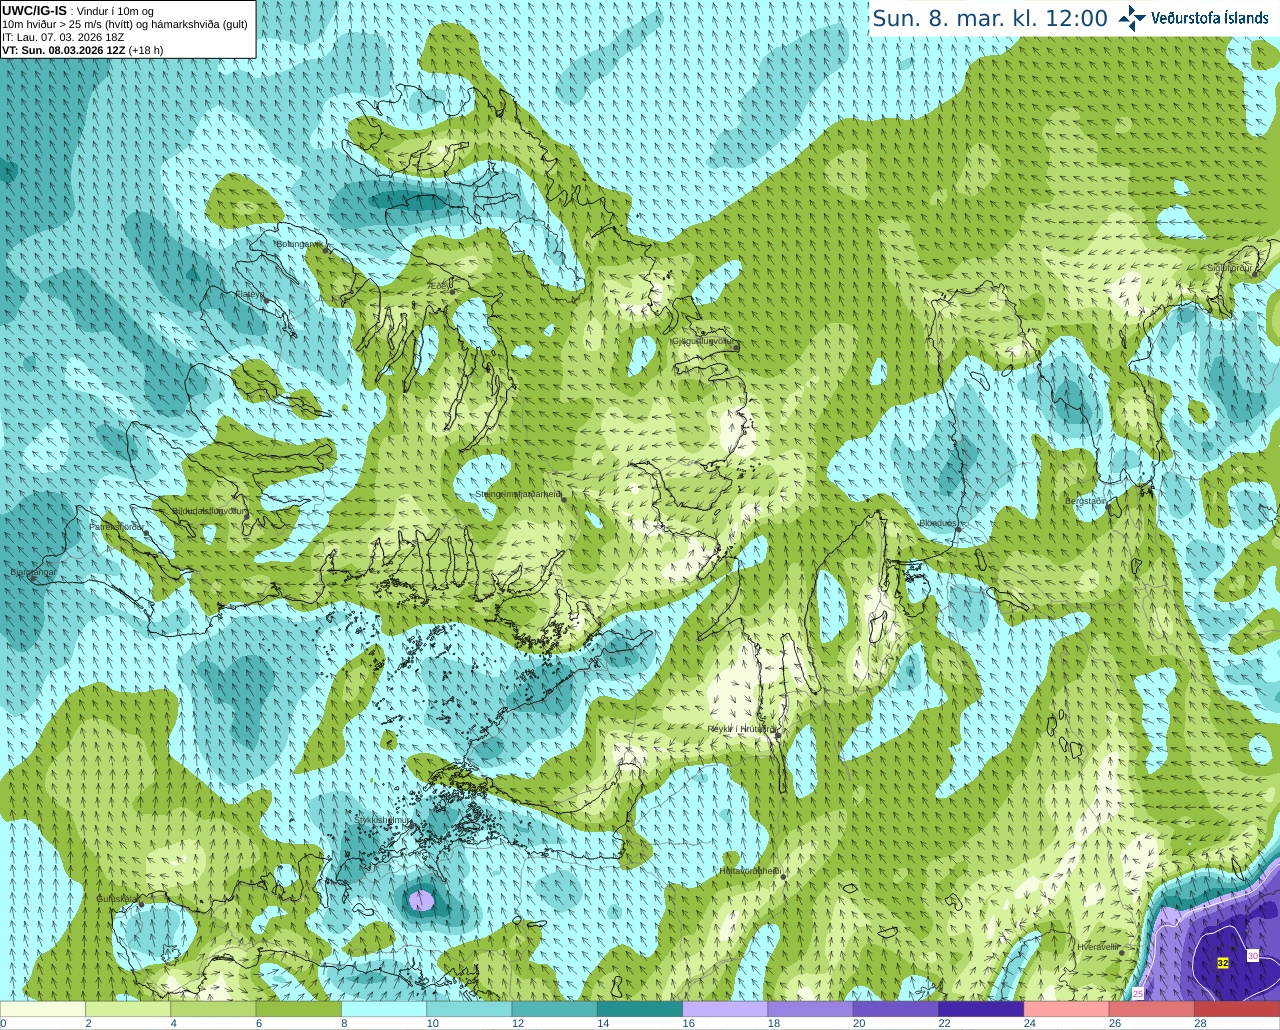Click the Siglufjörður station label
This screenshot has height=1030, width=1280.
[x=1229, y=268]
